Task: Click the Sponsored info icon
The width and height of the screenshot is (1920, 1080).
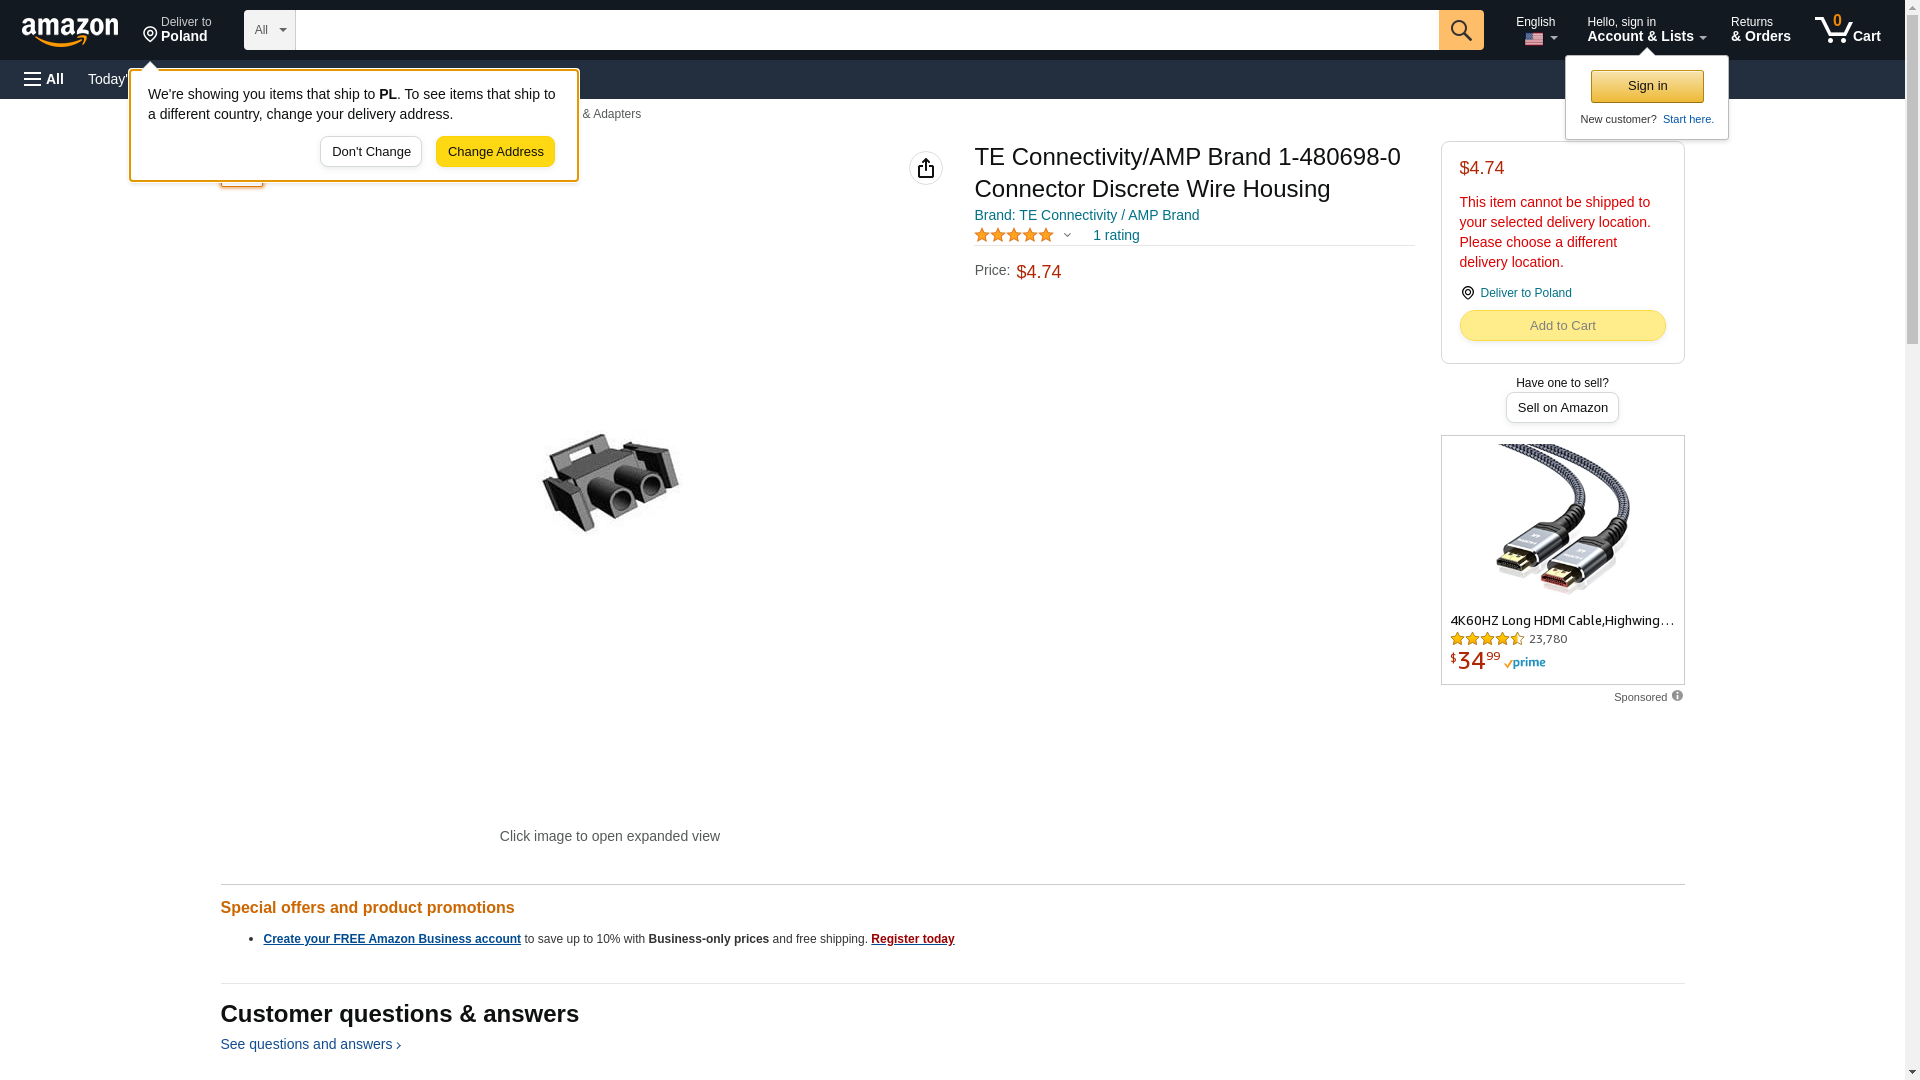Action: click(1677, 696)
